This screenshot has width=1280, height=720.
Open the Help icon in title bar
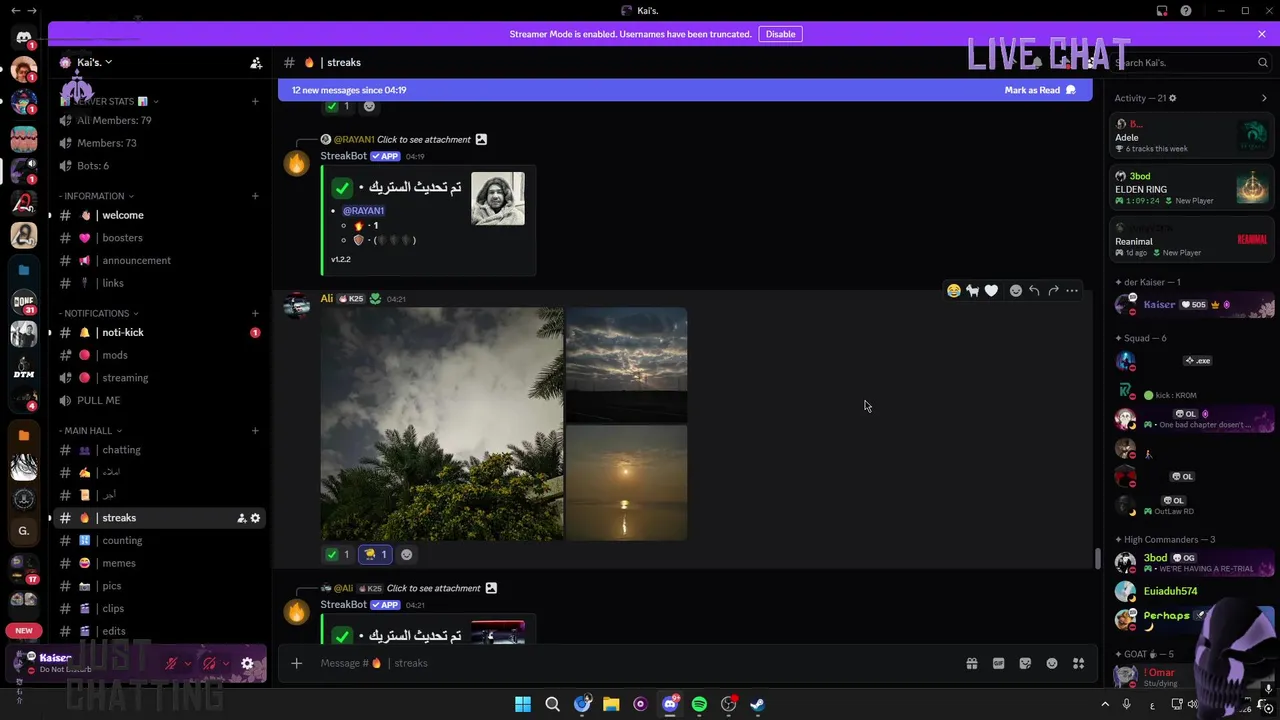(x=1186, y=11)
